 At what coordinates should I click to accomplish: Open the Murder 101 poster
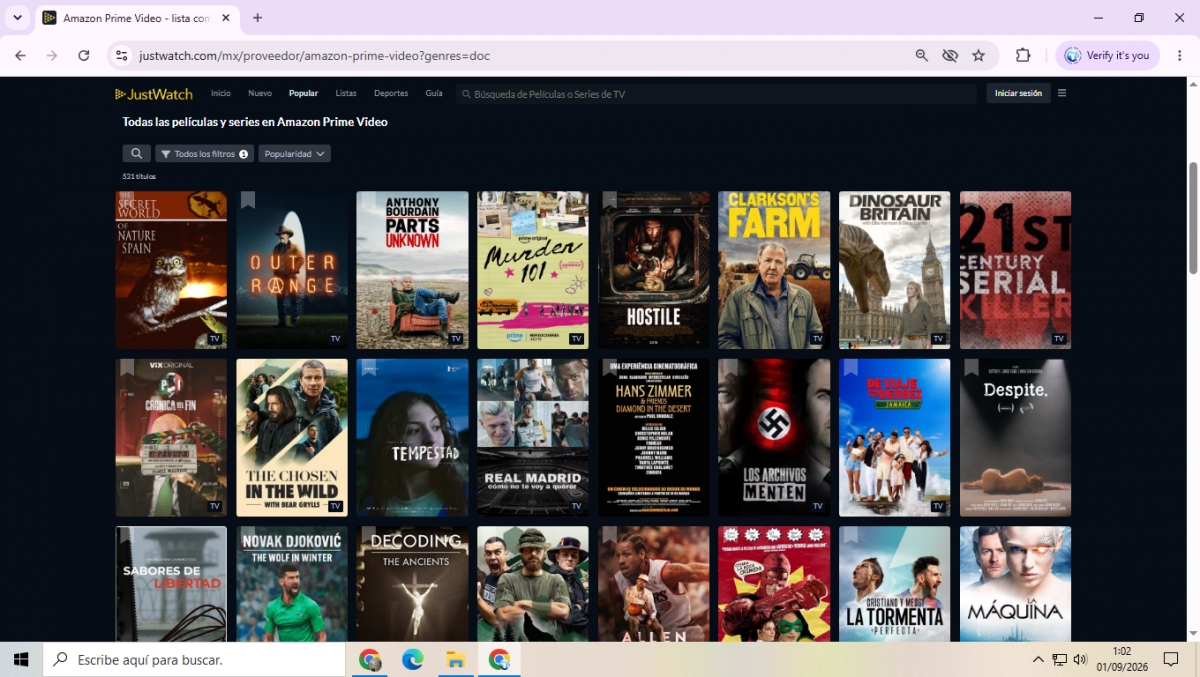pos(533,270)
